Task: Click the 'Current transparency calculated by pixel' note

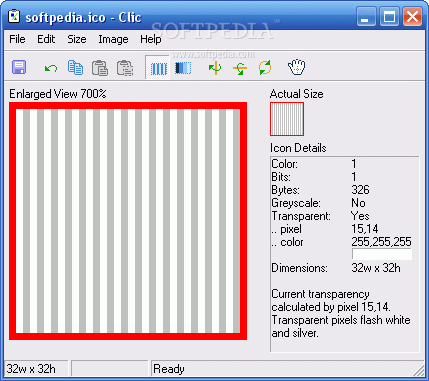Action: [x=341, y=313]
